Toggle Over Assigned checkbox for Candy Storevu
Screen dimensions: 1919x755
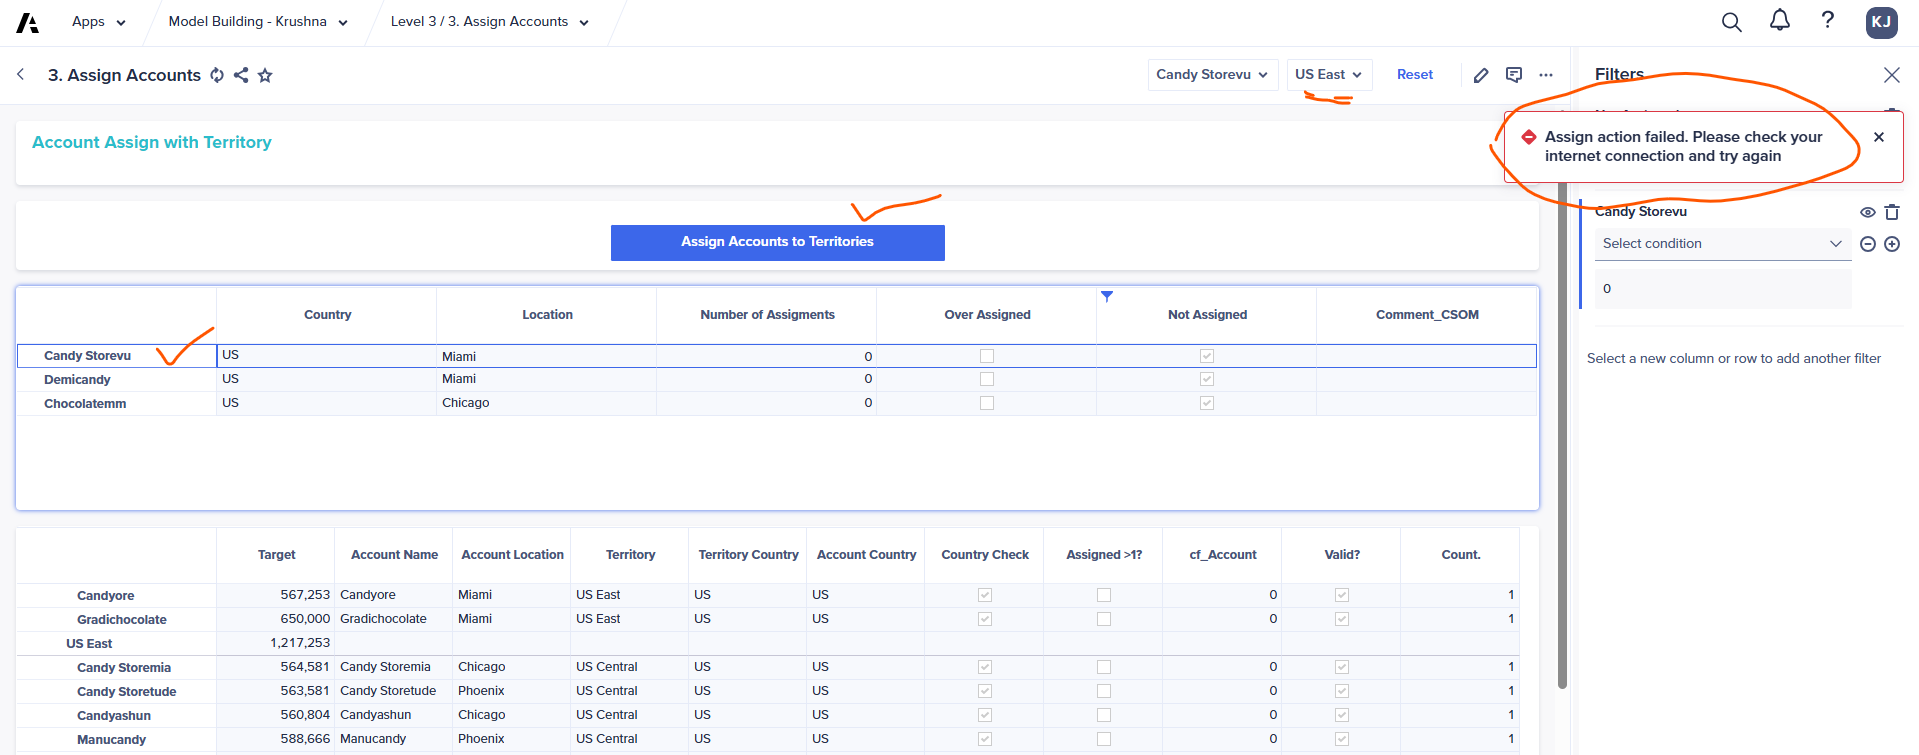point(987,356)
